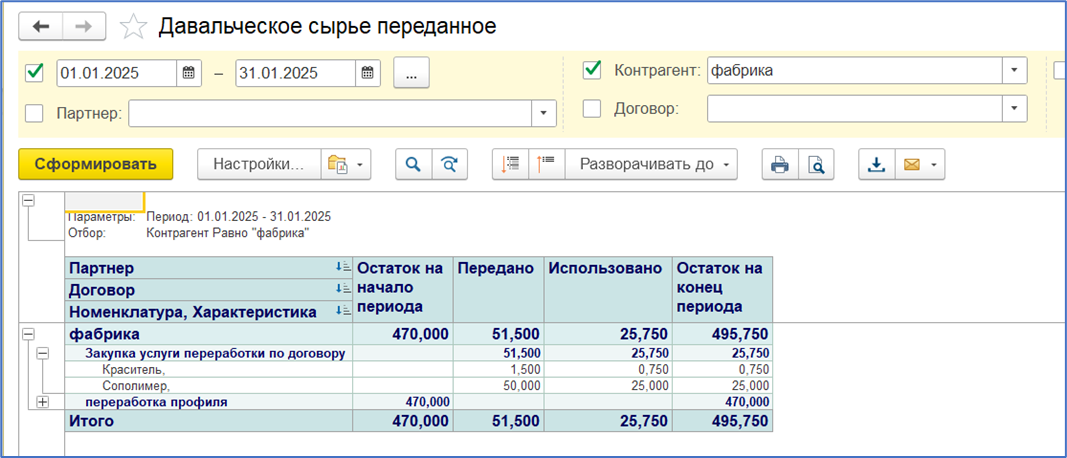Click the Сформировать button

pos(95,165)
